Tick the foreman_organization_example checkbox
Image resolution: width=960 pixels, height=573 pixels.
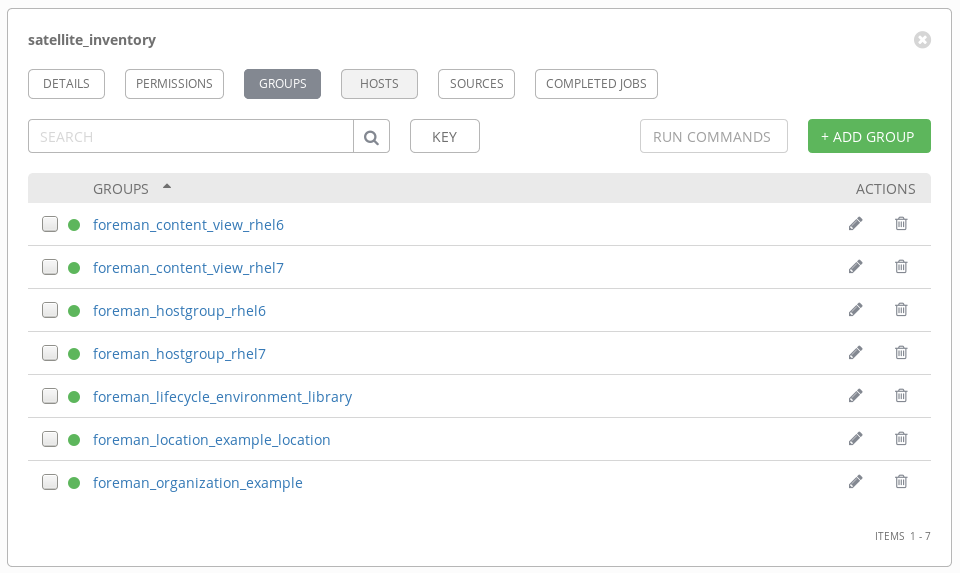click(x=50, y=482)
